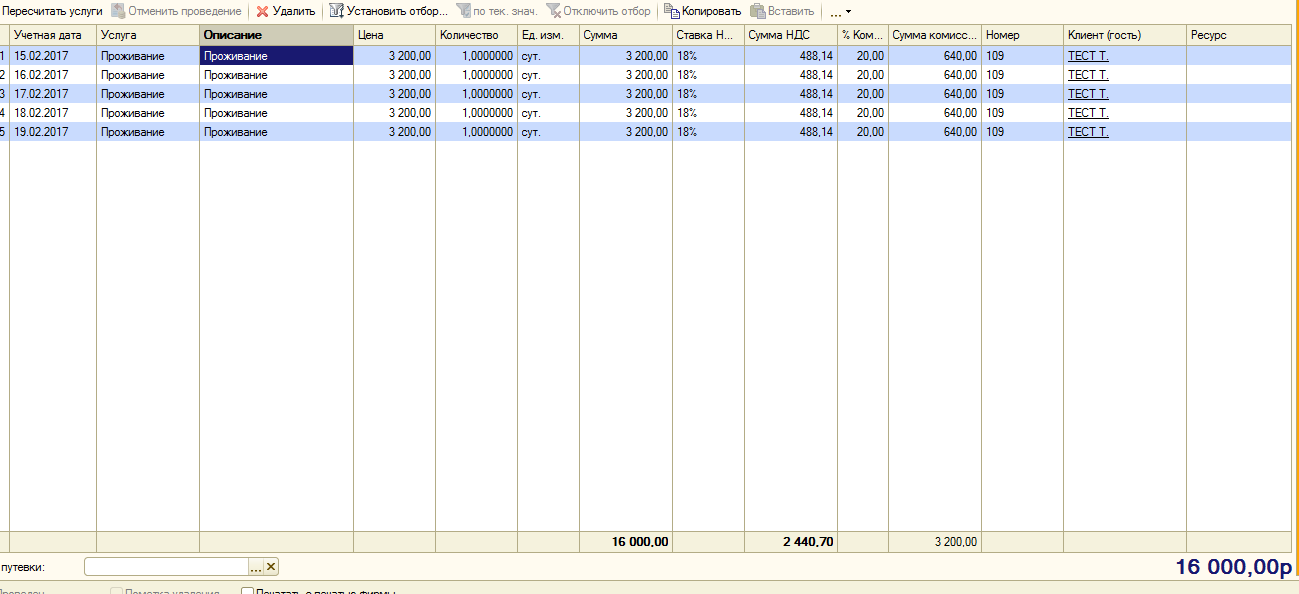Open ТЕСТ Т. guest link for 18.02.2017
Screen dimensions: 1299x594
(x=1088, y=113)
